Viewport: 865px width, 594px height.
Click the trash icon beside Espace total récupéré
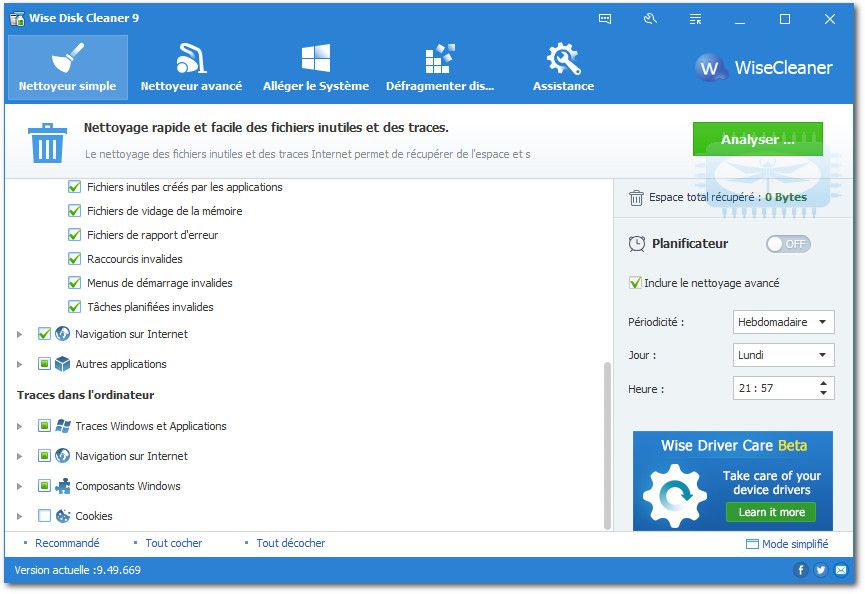(x=636, y=197)
